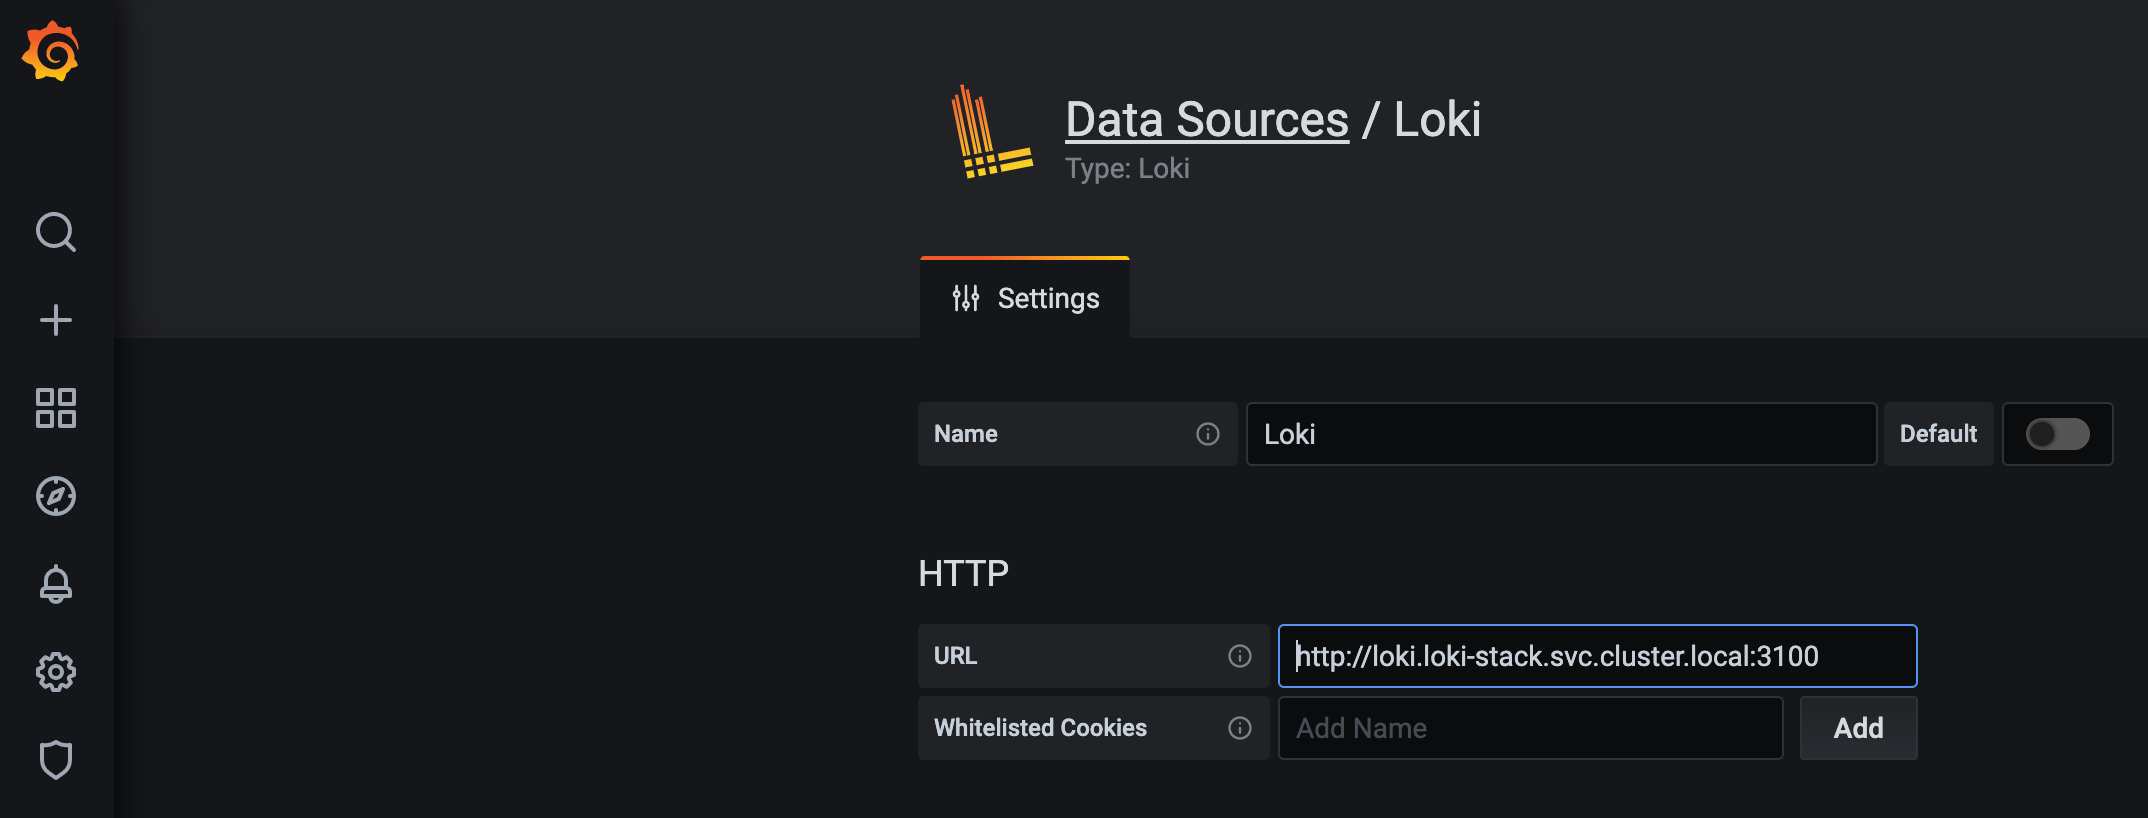
Task: Click the Name field info icon
Action: (1208, 434)
